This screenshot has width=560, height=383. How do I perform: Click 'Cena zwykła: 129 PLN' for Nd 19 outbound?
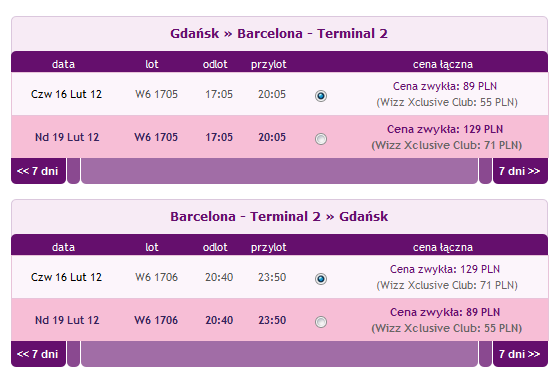(445, 129)
